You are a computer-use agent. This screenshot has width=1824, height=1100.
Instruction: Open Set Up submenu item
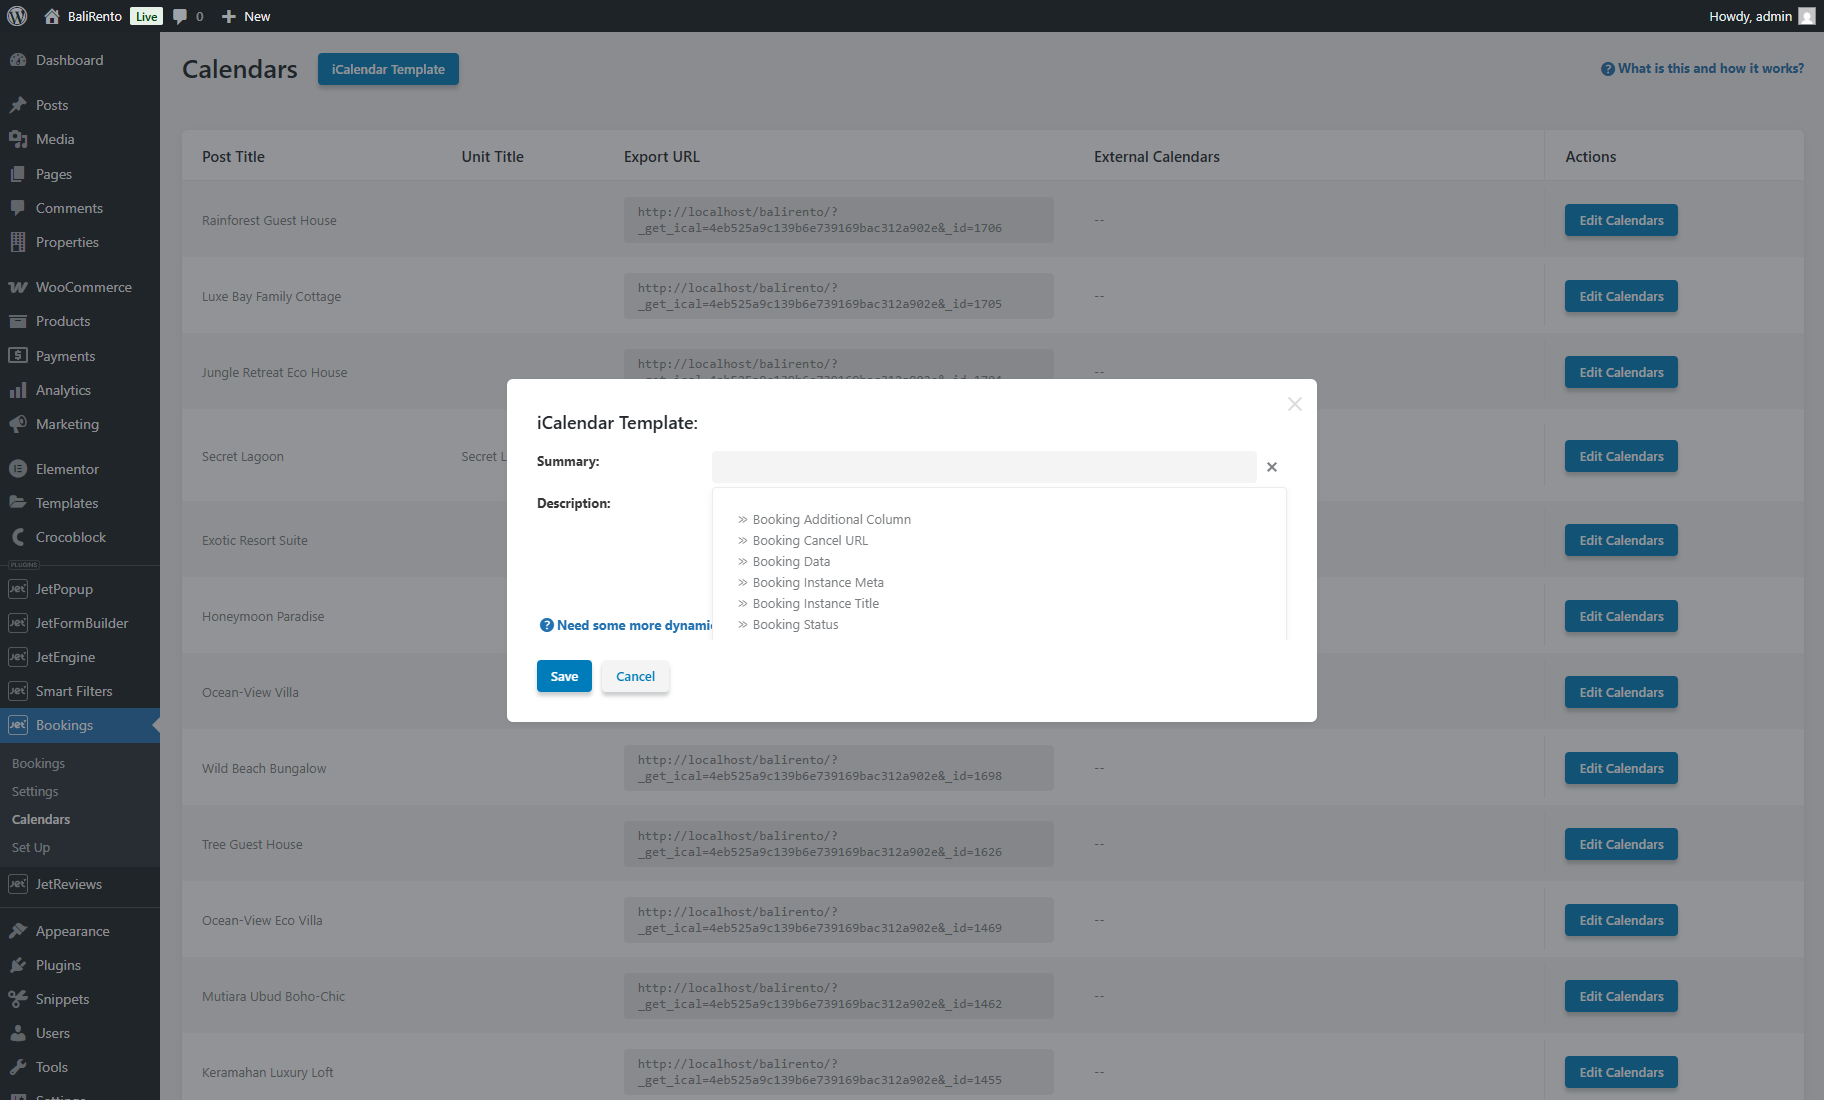(31, 847)
